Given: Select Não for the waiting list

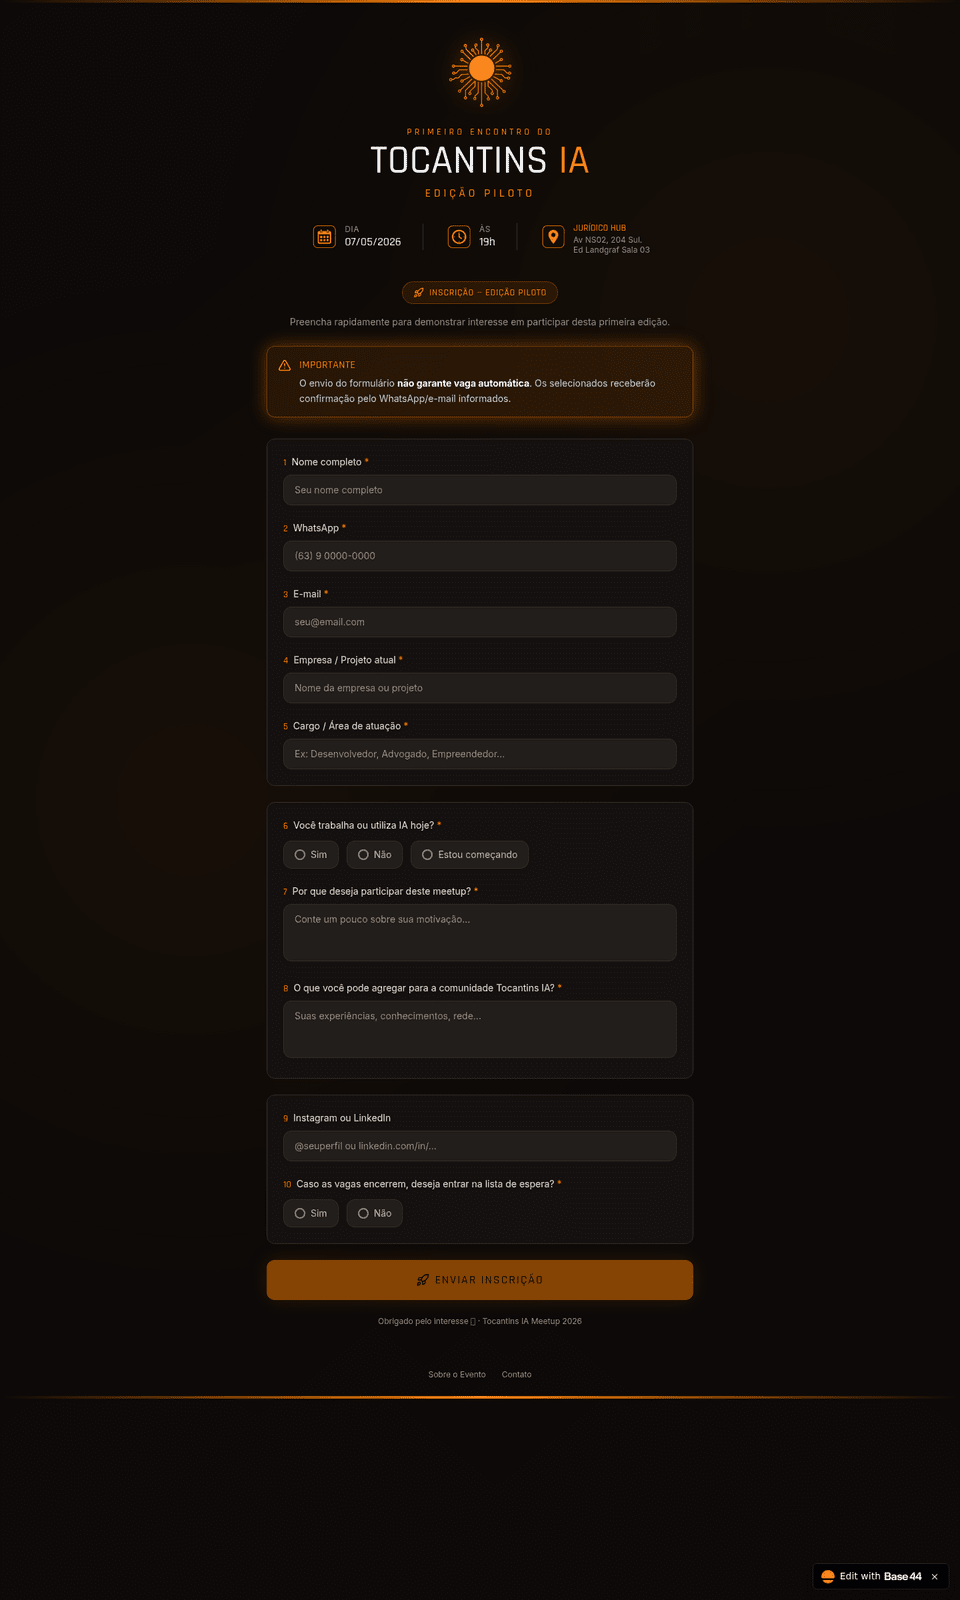Looking at the screenshot, I should [x=375, y=1213].
